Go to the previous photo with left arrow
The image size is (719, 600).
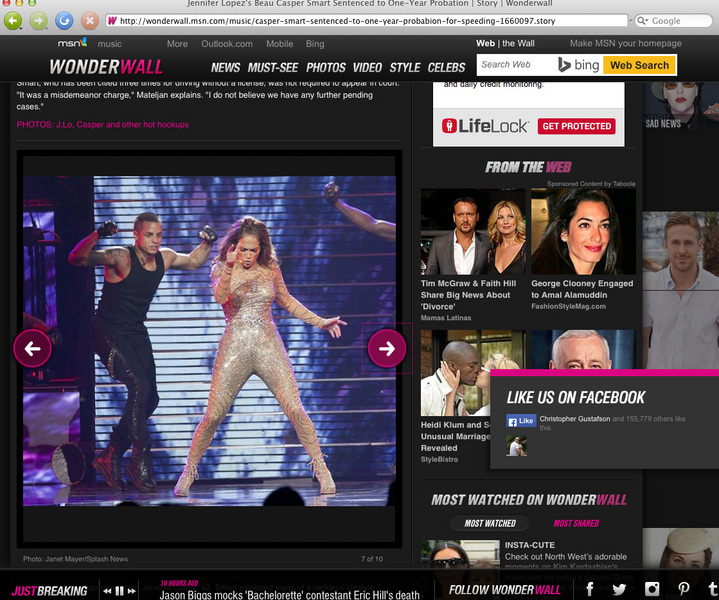pyautogui.click(x=32, y=348)
